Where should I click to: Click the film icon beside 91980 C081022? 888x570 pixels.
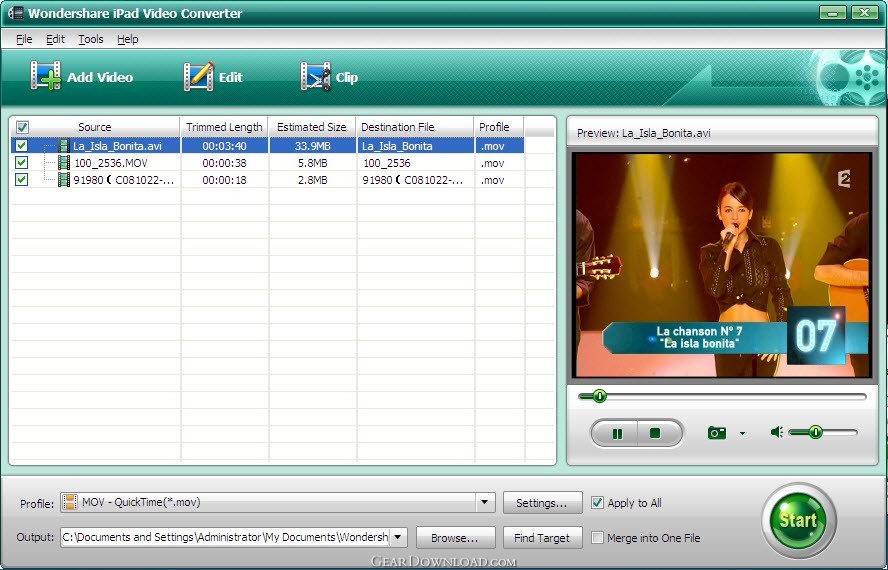64,180
